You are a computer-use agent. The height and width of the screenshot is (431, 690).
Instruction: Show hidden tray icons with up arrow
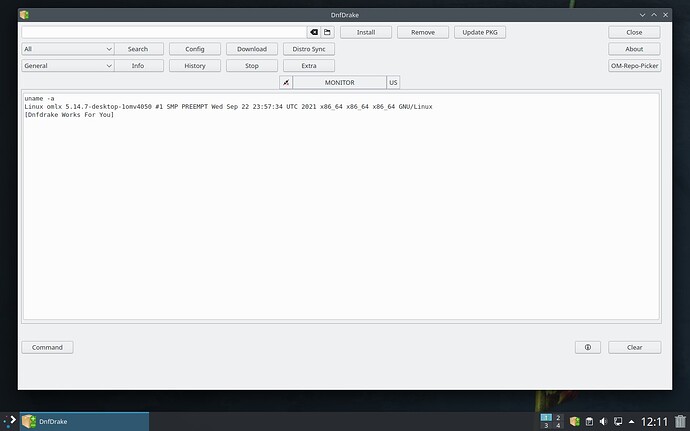(x=631, y=421)
